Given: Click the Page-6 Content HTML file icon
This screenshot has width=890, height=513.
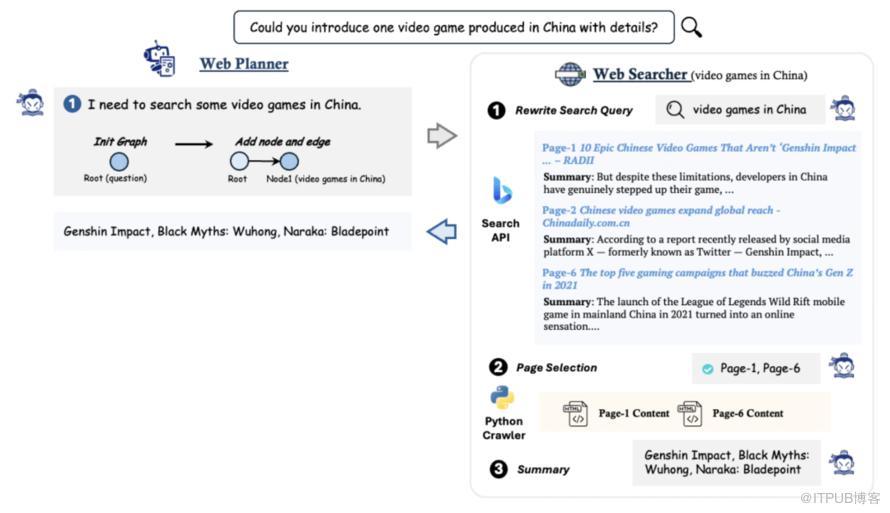Looking at the screenshot, I should [x=690, y=413].
